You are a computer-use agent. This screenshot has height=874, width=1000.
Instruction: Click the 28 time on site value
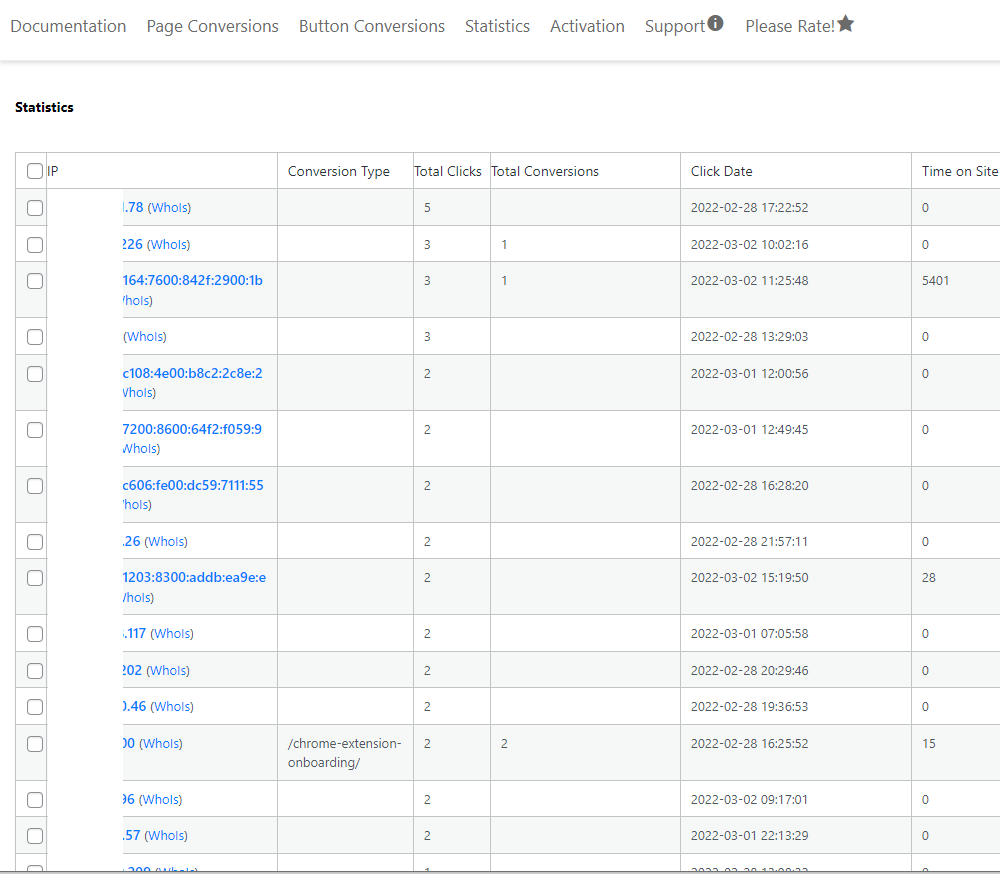click(926, 577)
